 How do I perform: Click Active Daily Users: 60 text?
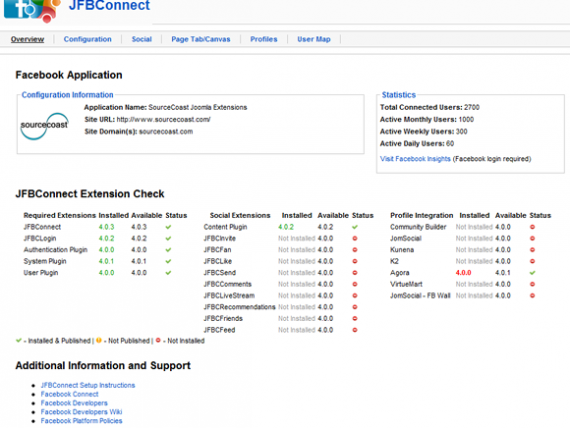pyautogui.click(x=417, y=144)
